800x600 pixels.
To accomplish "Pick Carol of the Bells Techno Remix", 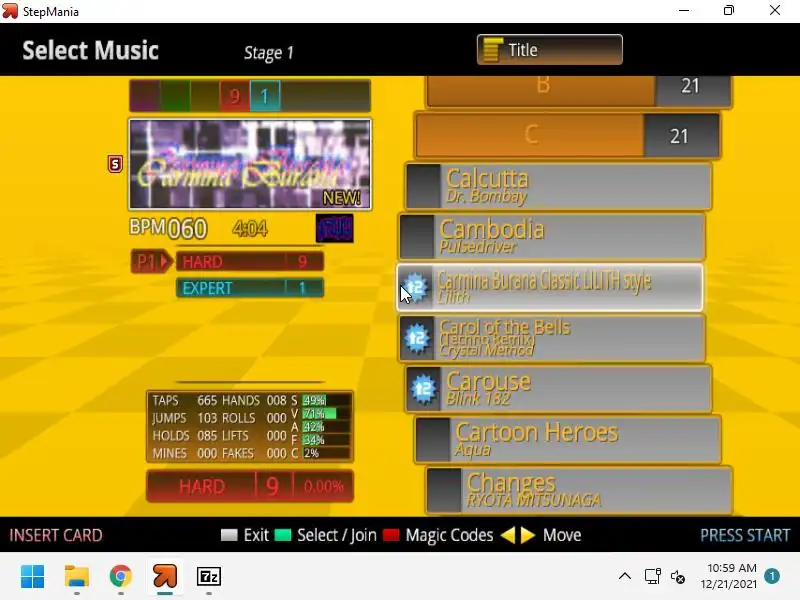I will click(552, 338).
